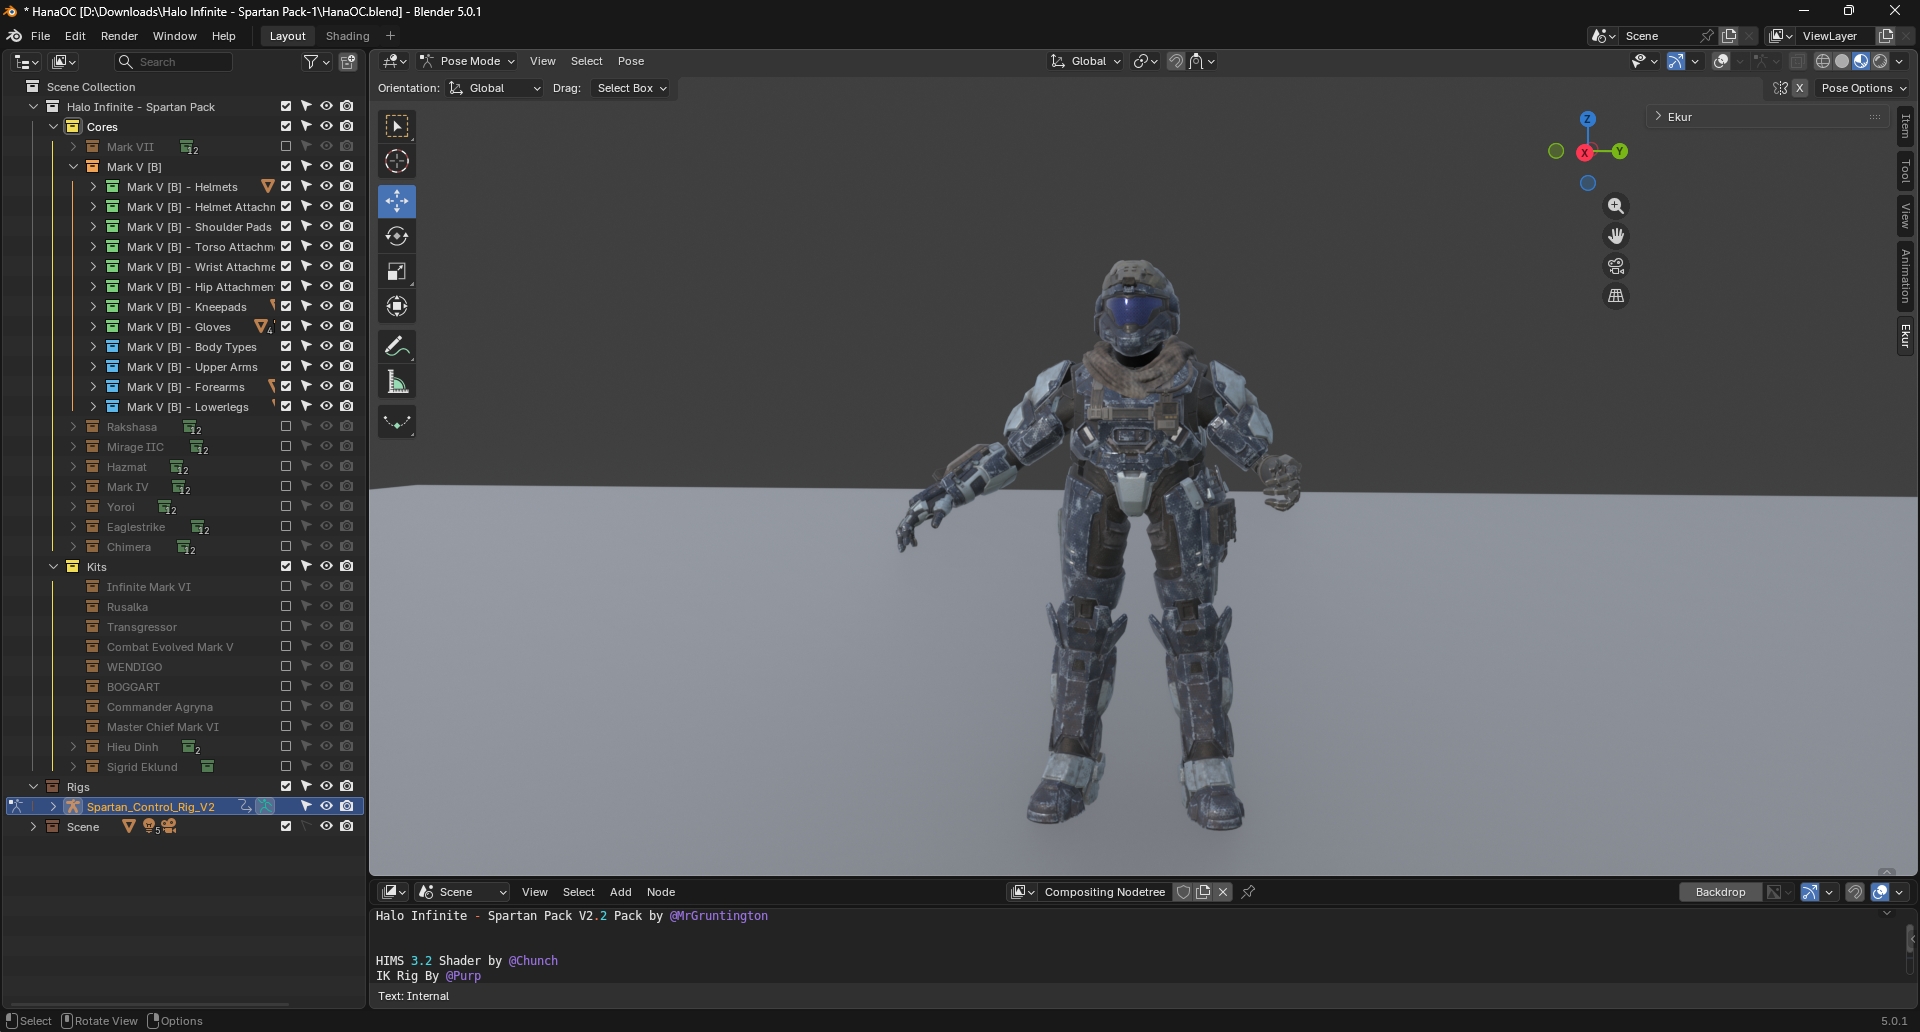Switch perspective/orthographic grid icon
Image resolution: width=1920 pixels, height=1032 pixels.
click(1616, 296)
